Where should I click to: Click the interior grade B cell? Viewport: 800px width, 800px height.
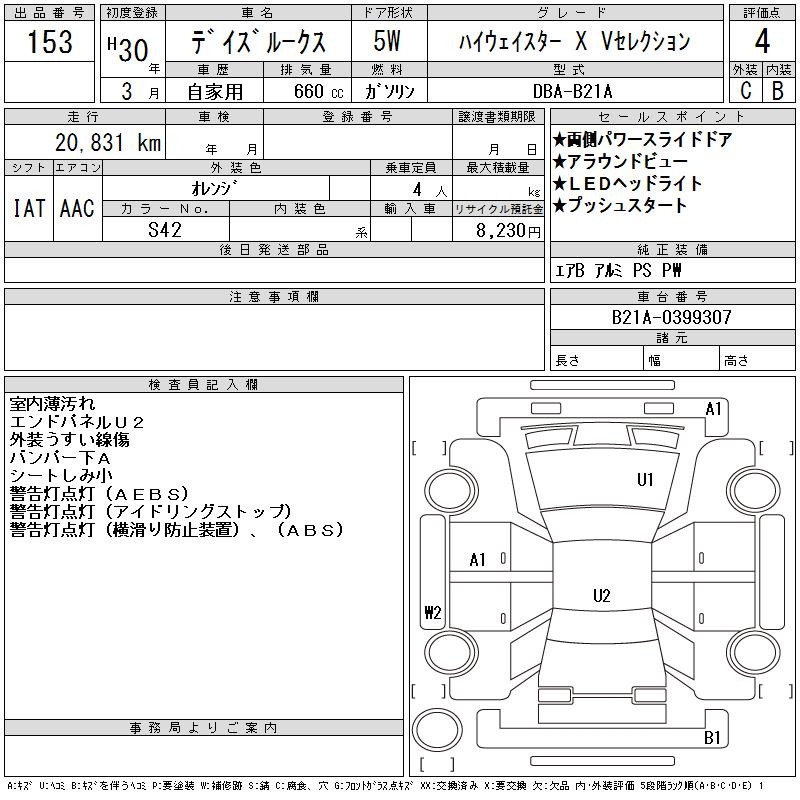click(x=777, y=90)
